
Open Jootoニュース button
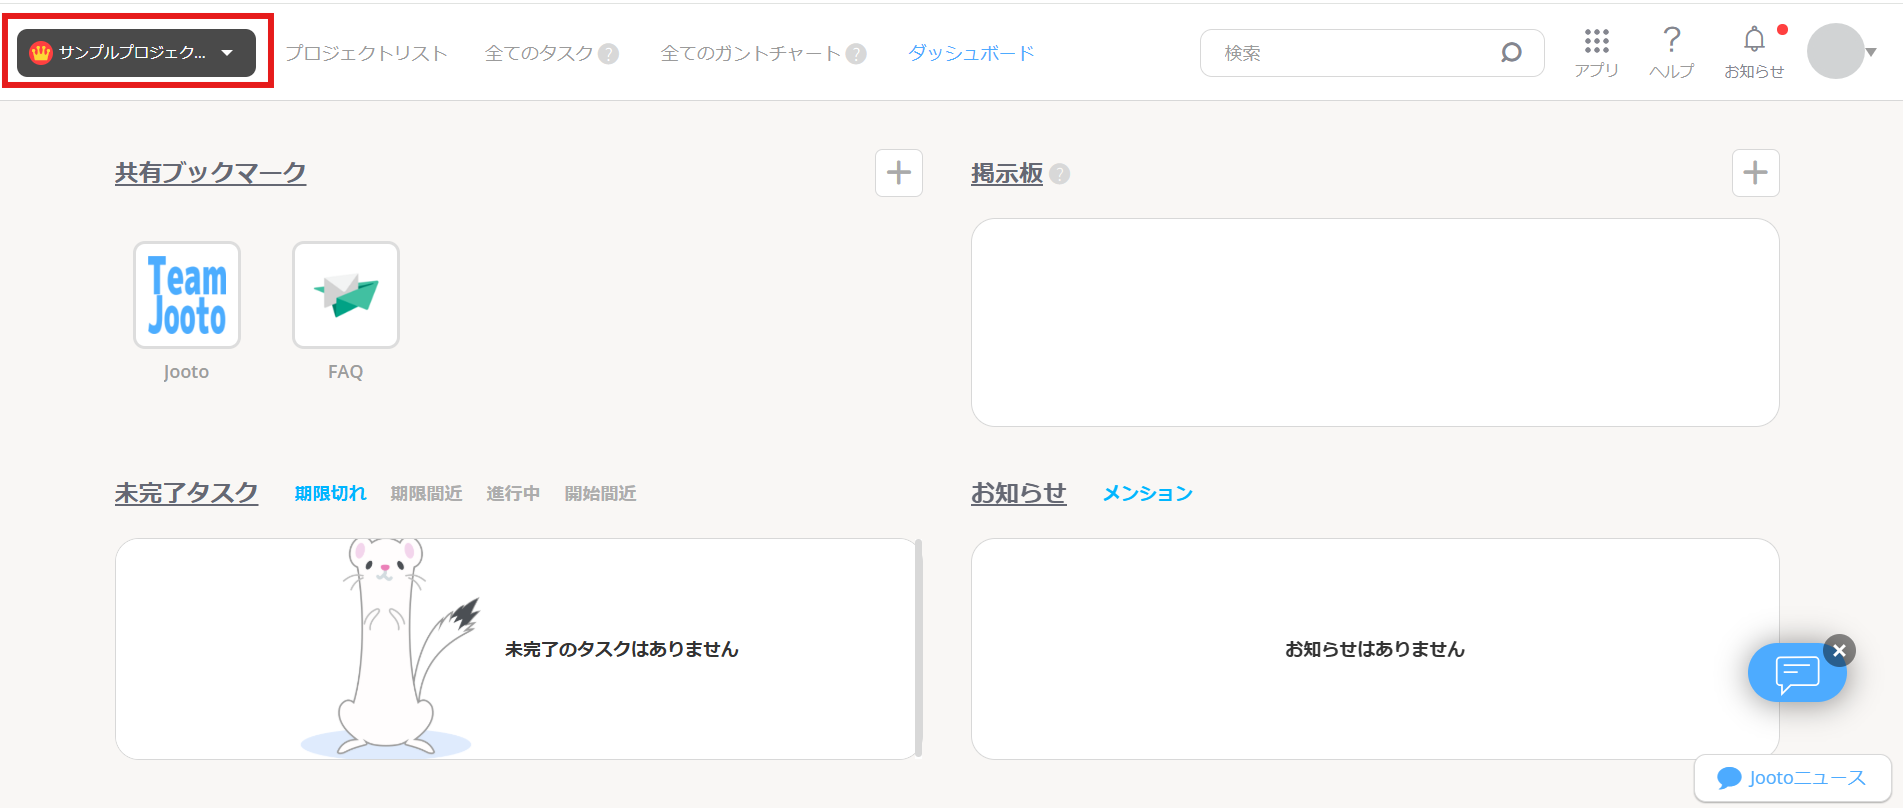pos(1793,778)
